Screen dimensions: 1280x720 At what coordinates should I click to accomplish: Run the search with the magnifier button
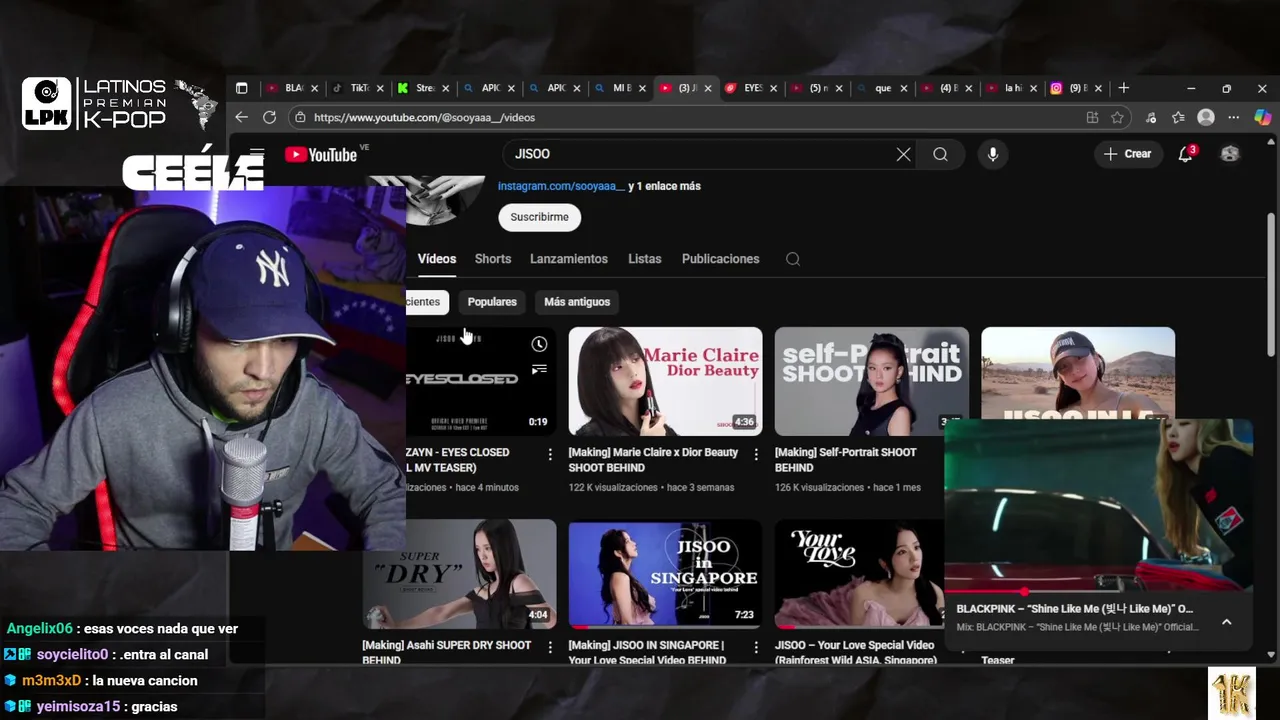pos(940,154)
